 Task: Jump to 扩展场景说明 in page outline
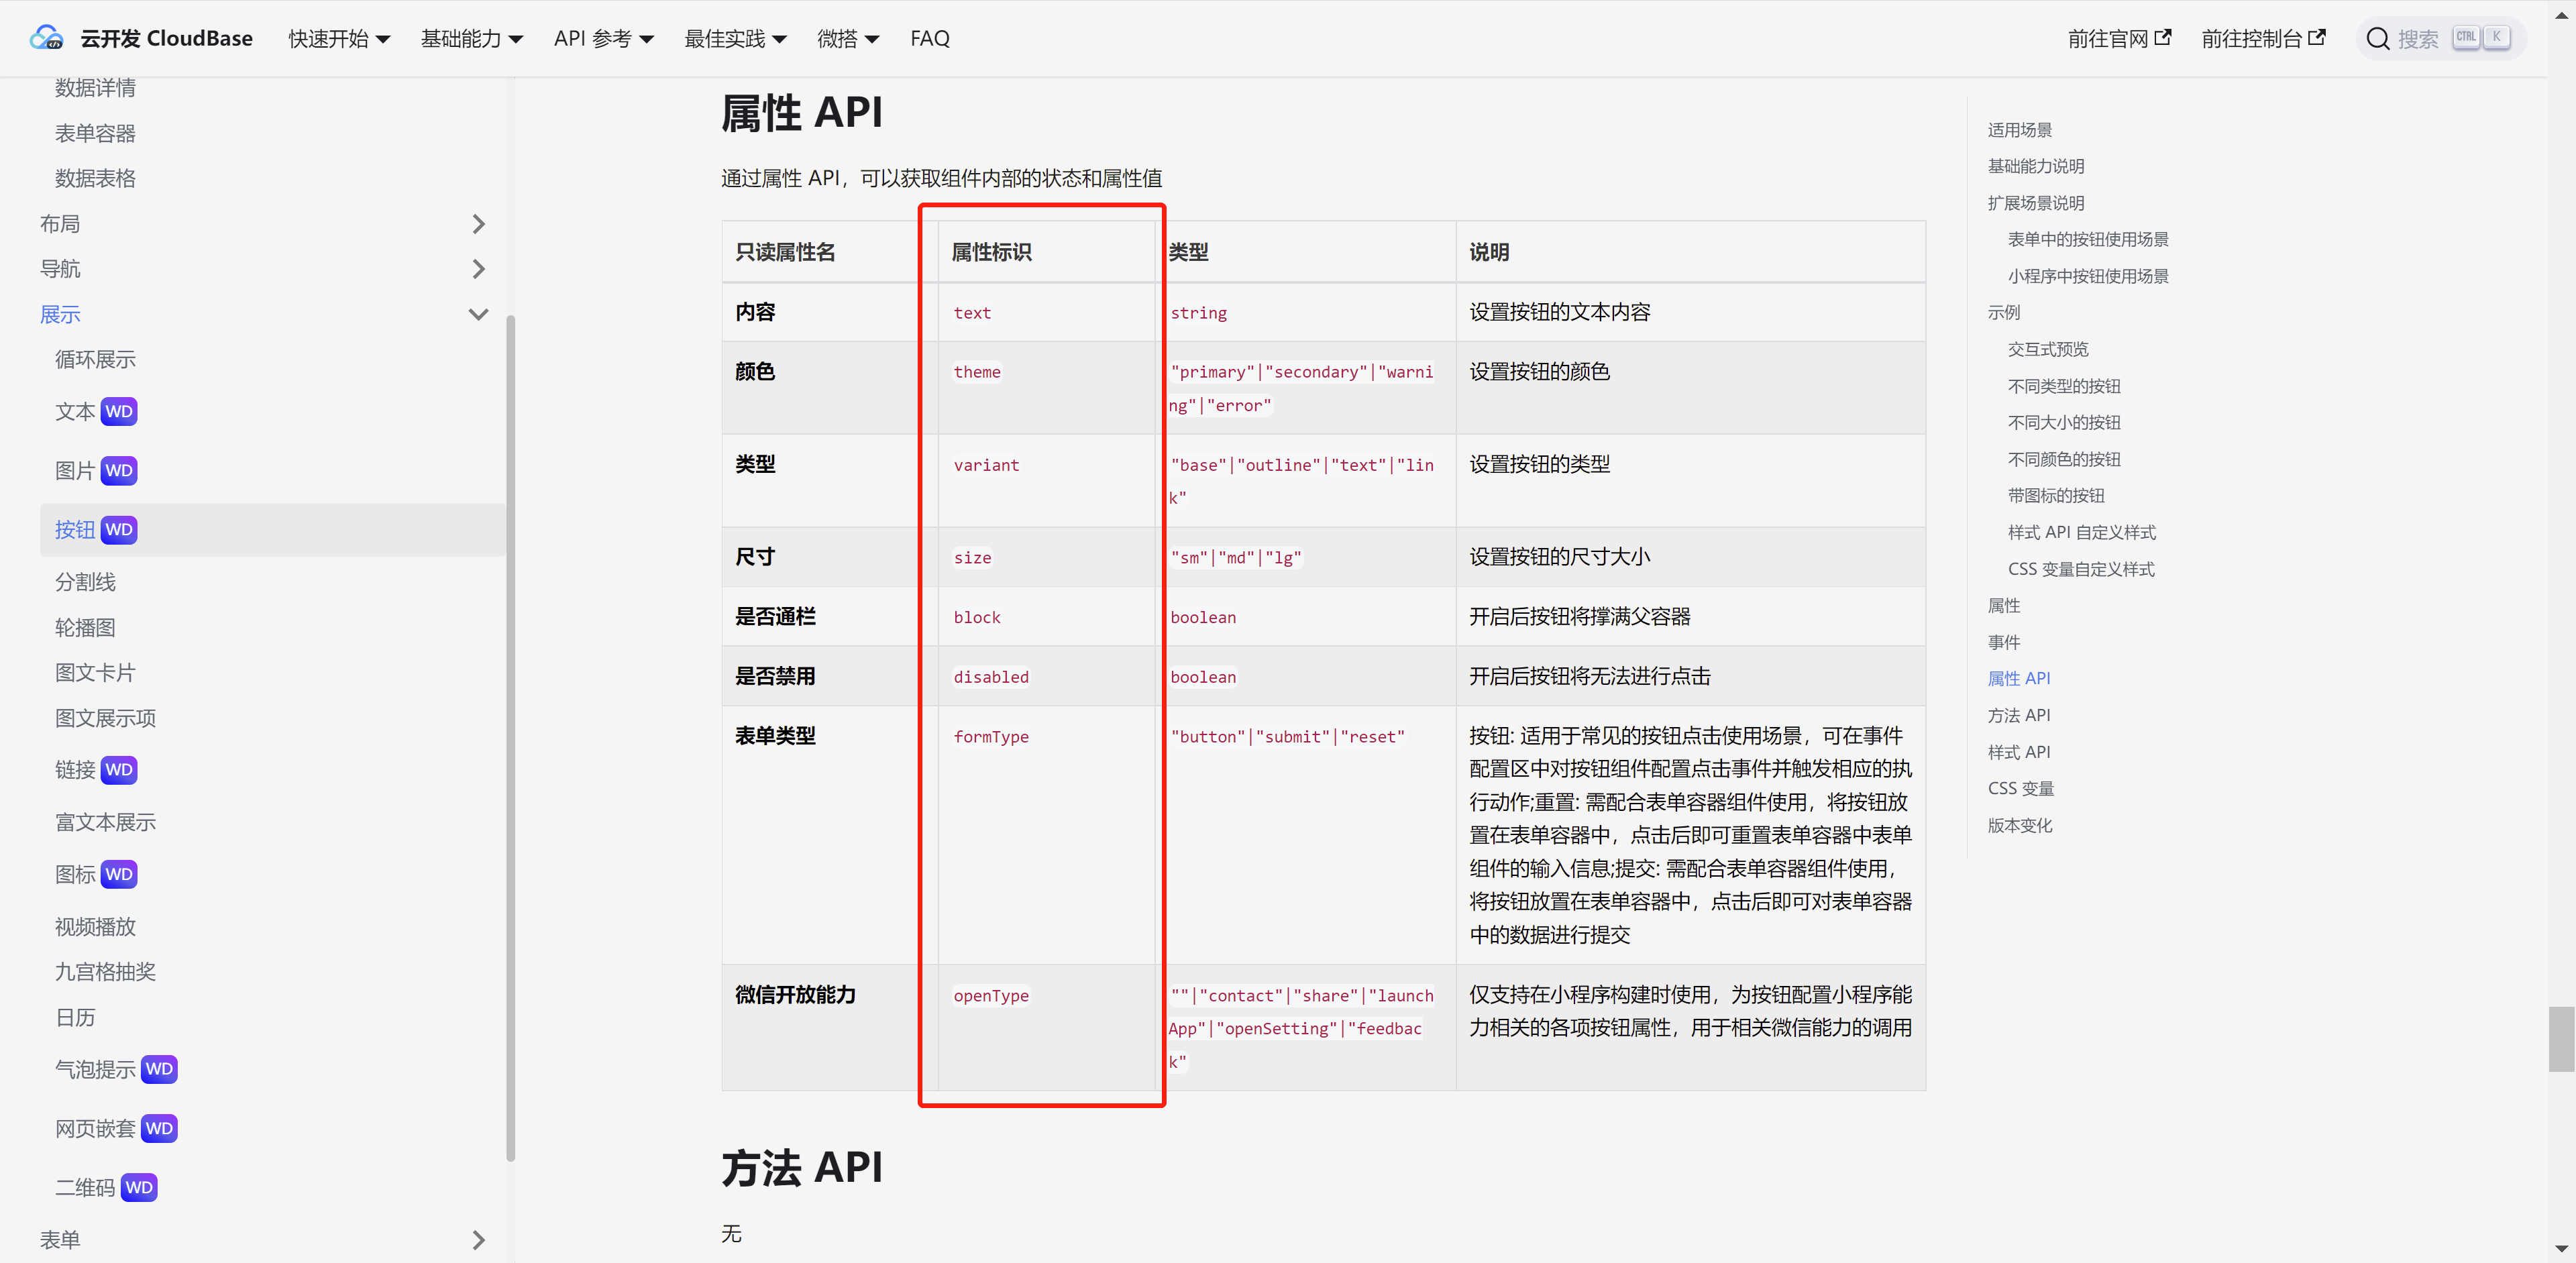tap(2035, 203)
